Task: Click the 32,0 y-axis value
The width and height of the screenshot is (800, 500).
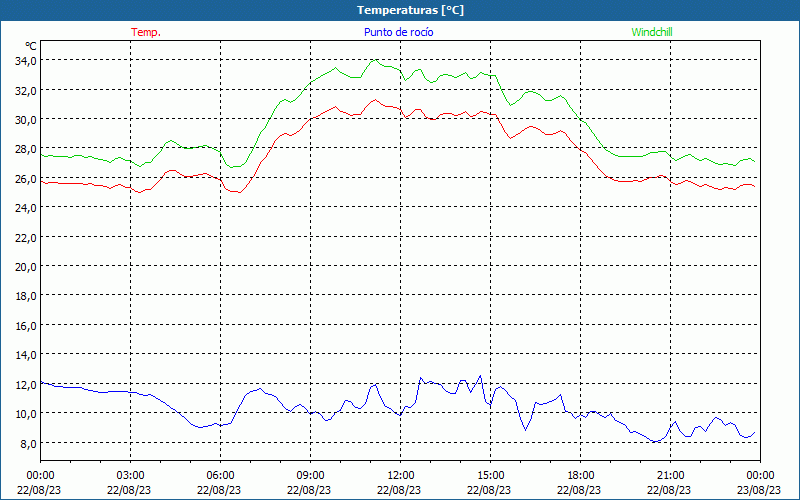Action: click(27, 90)
